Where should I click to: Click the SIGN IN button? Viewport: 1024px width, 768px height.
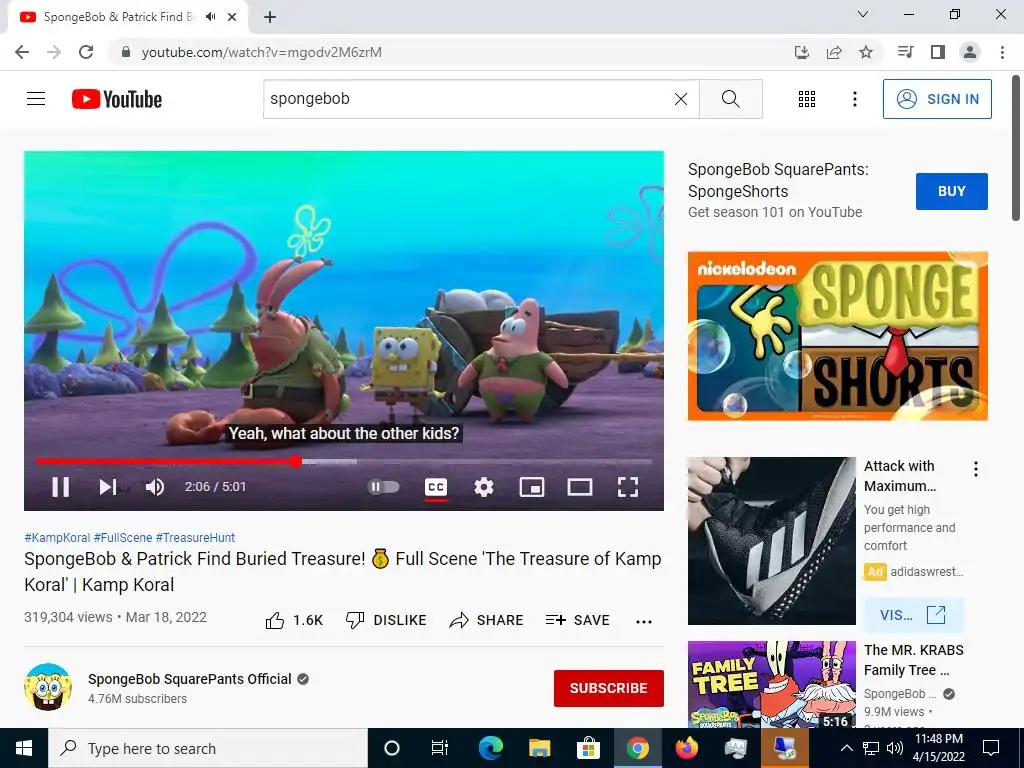tap(937, 99)
